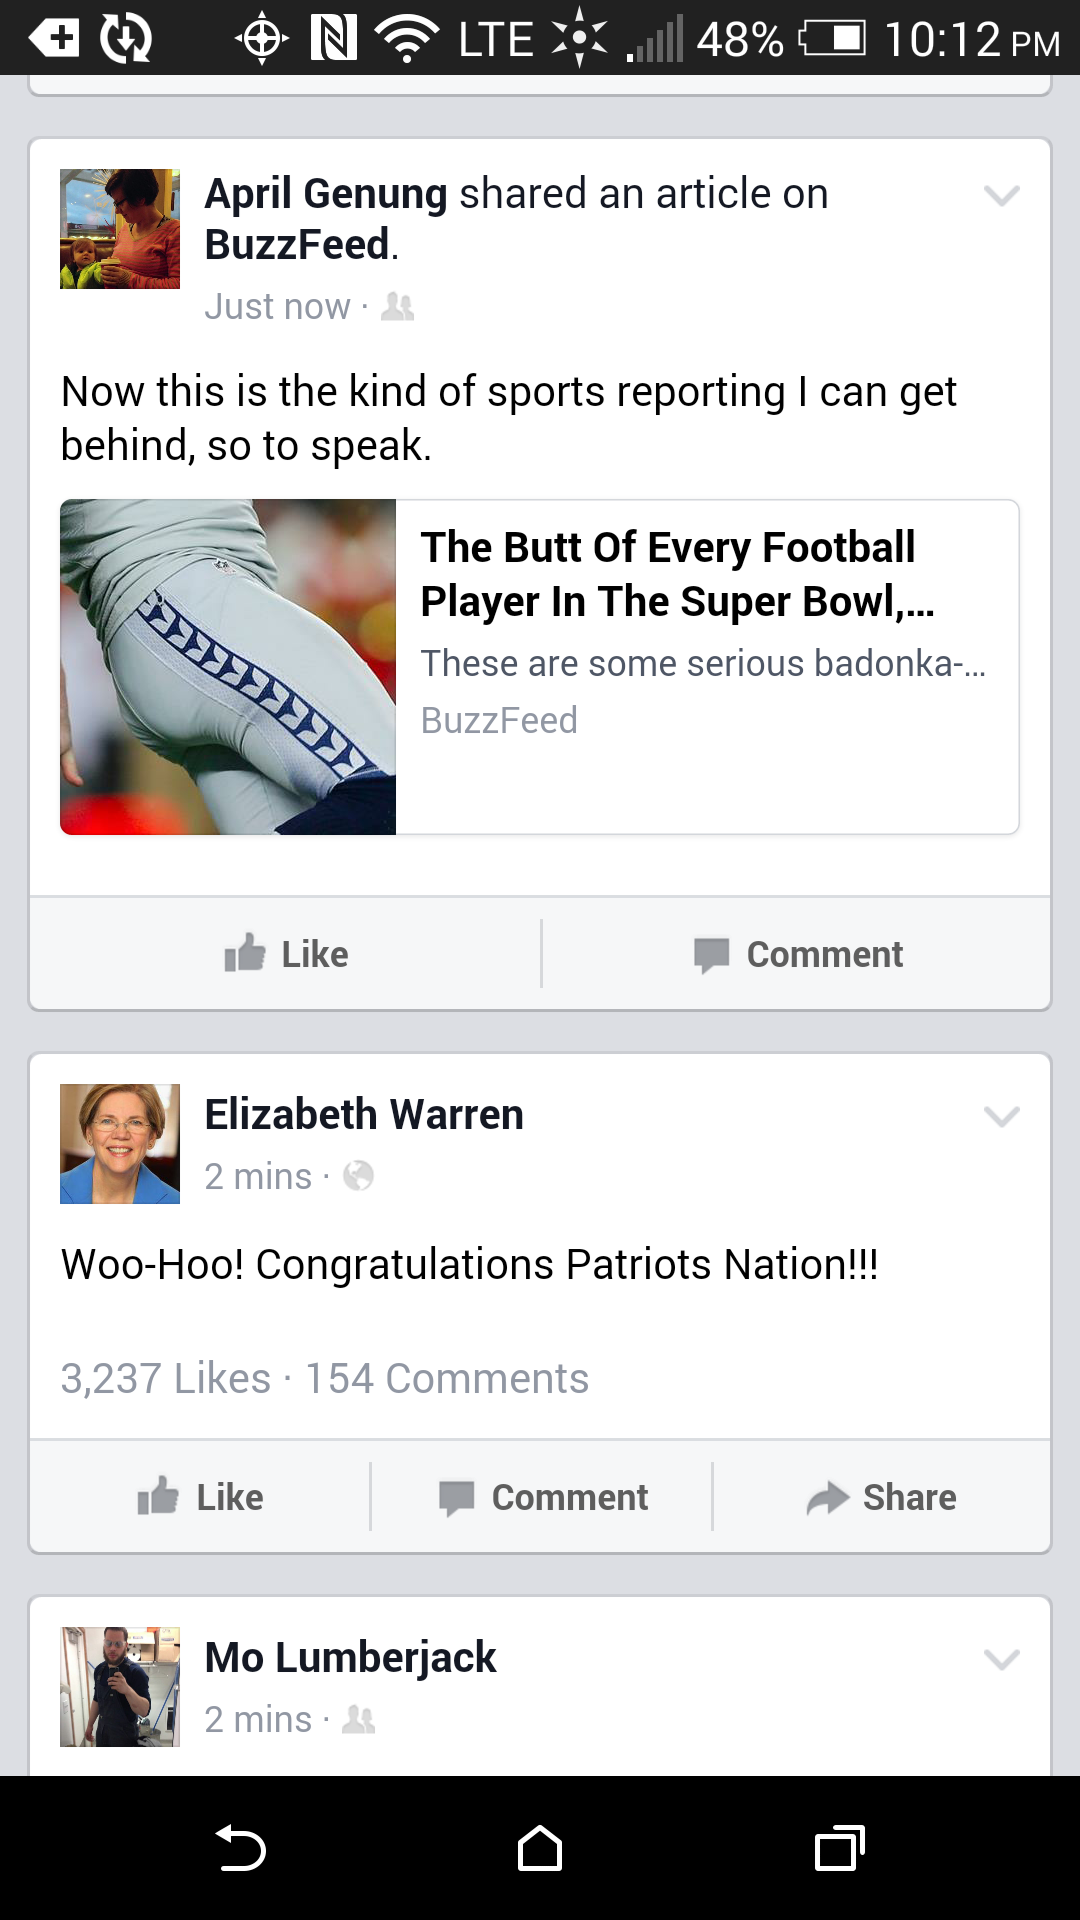
Task: Tap the Android home navigation icon
Action: [540, 1848]
